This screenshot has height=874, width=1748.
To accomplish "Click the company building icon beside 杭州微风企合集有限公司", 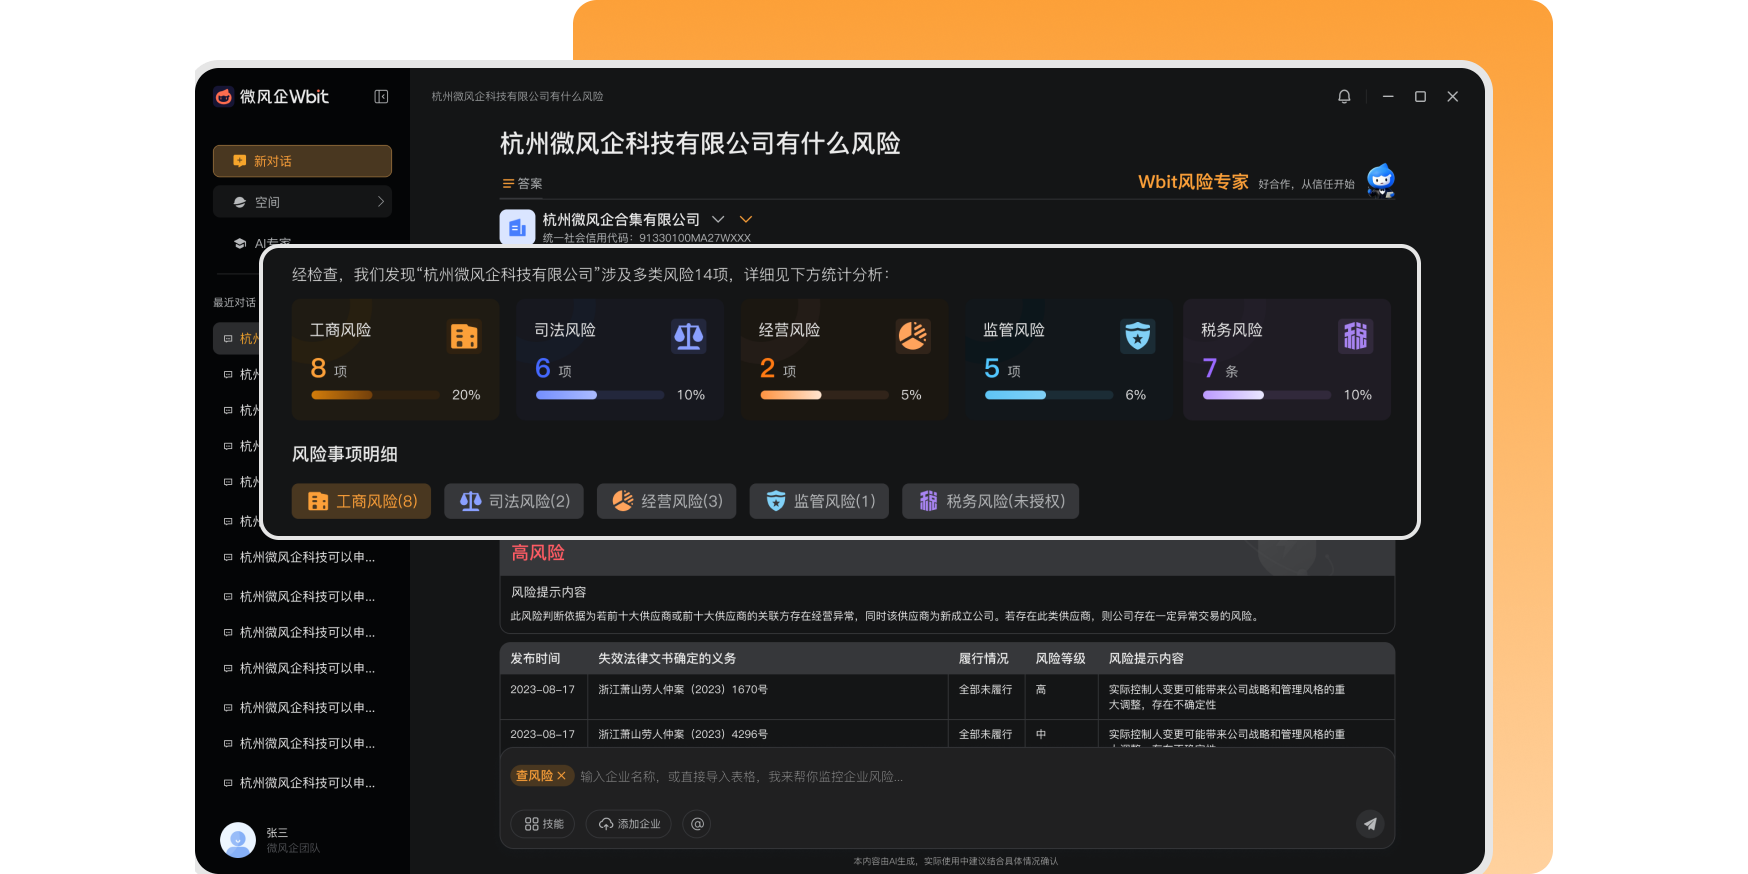I will tap(517, 227).
